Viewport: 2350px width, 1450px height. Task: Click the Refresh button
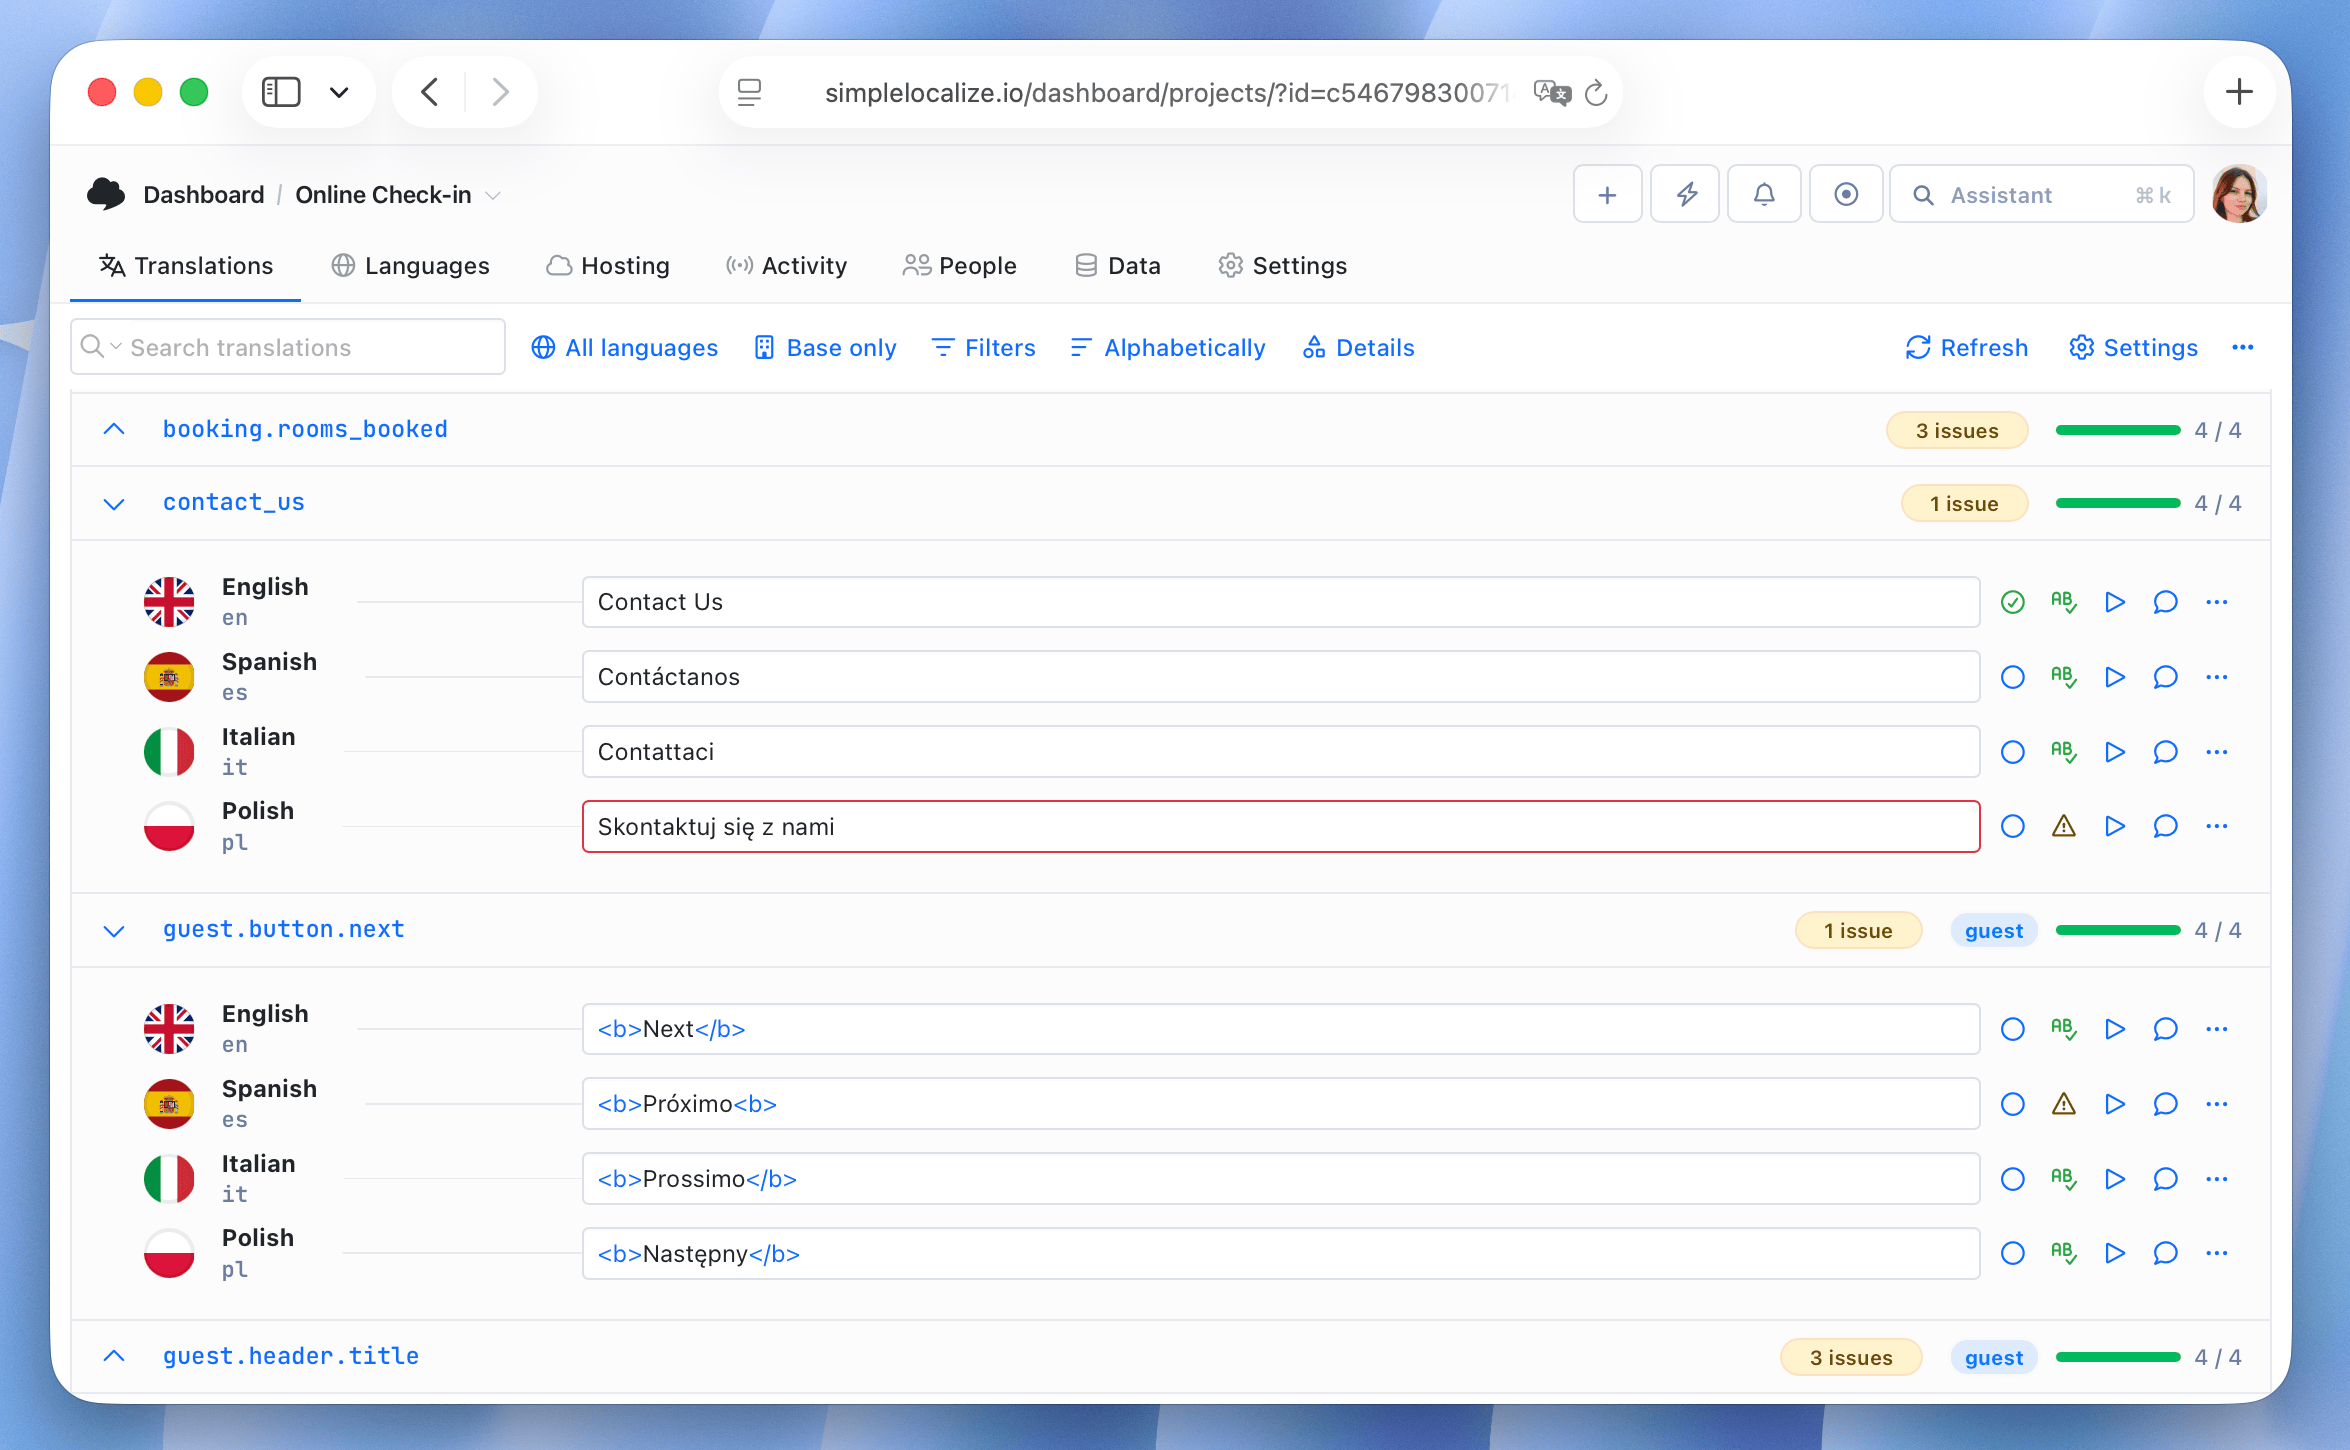(1966, 347)
